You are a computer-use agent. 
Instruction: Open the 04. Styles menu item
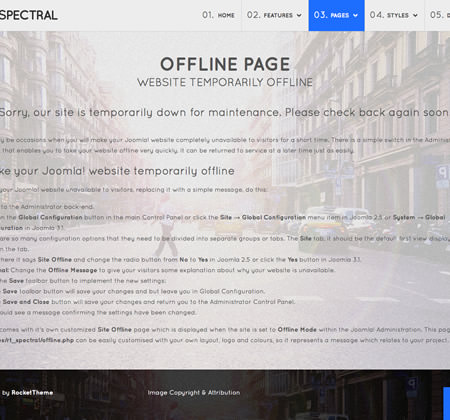pos(394,15)
